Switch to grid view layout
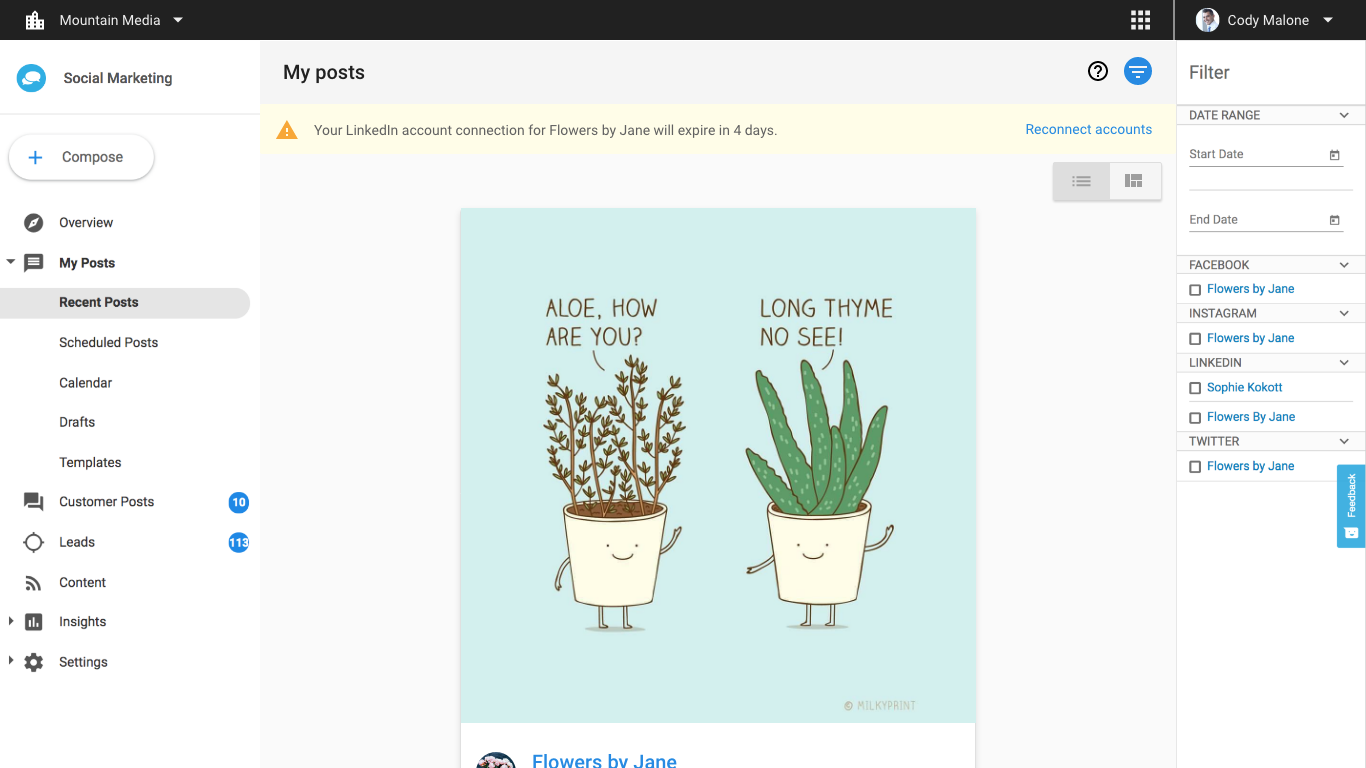This screenshot has height=768, width=1366. tap(1134, 181)
